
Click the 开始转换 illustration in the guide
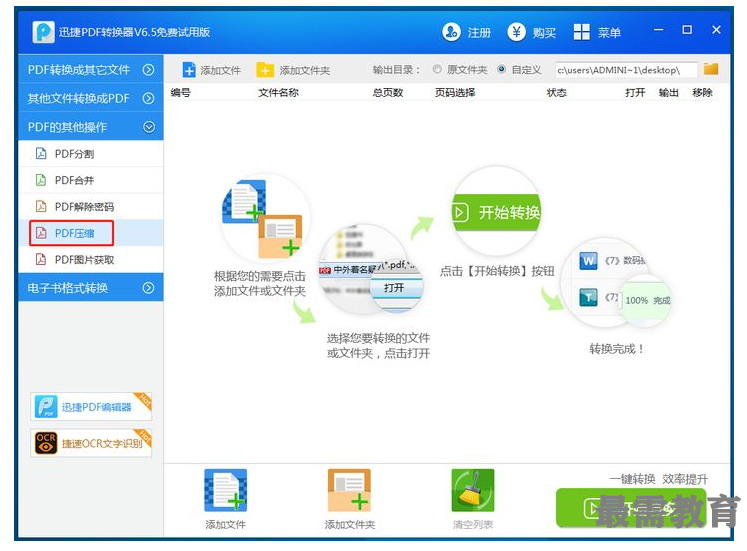[x=496, y=211]
